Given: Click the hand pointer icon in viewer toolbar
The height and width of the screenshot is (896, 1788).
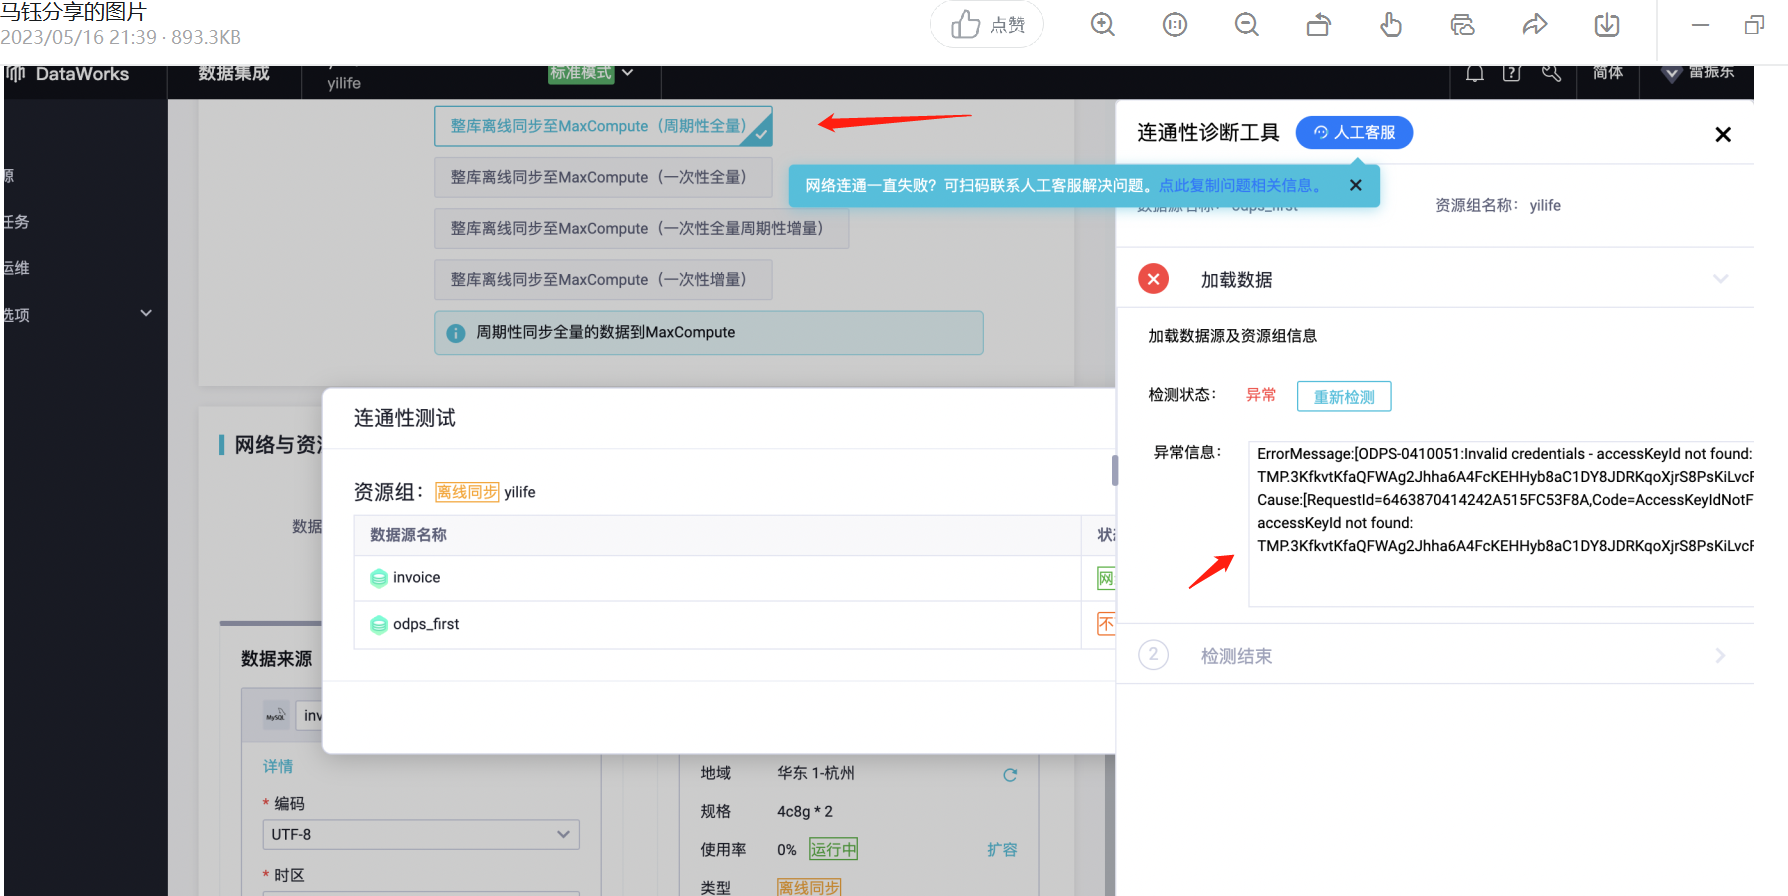Looking at the screenshot, I should pos(1391,24).
